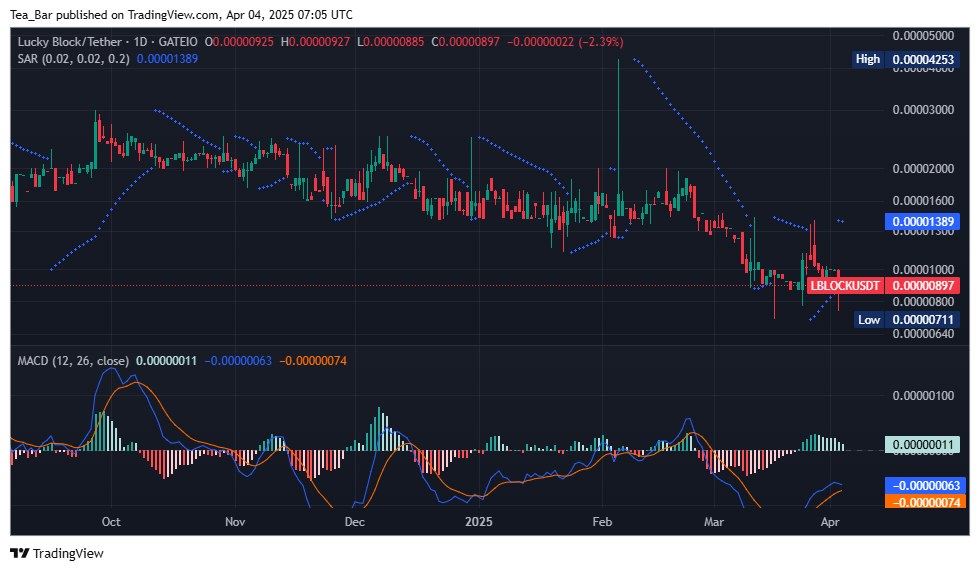Viewport: 980px width, 571px height.
Task: Click the Tea_Bar published on TradingView.com header
Action: point(181,14)
